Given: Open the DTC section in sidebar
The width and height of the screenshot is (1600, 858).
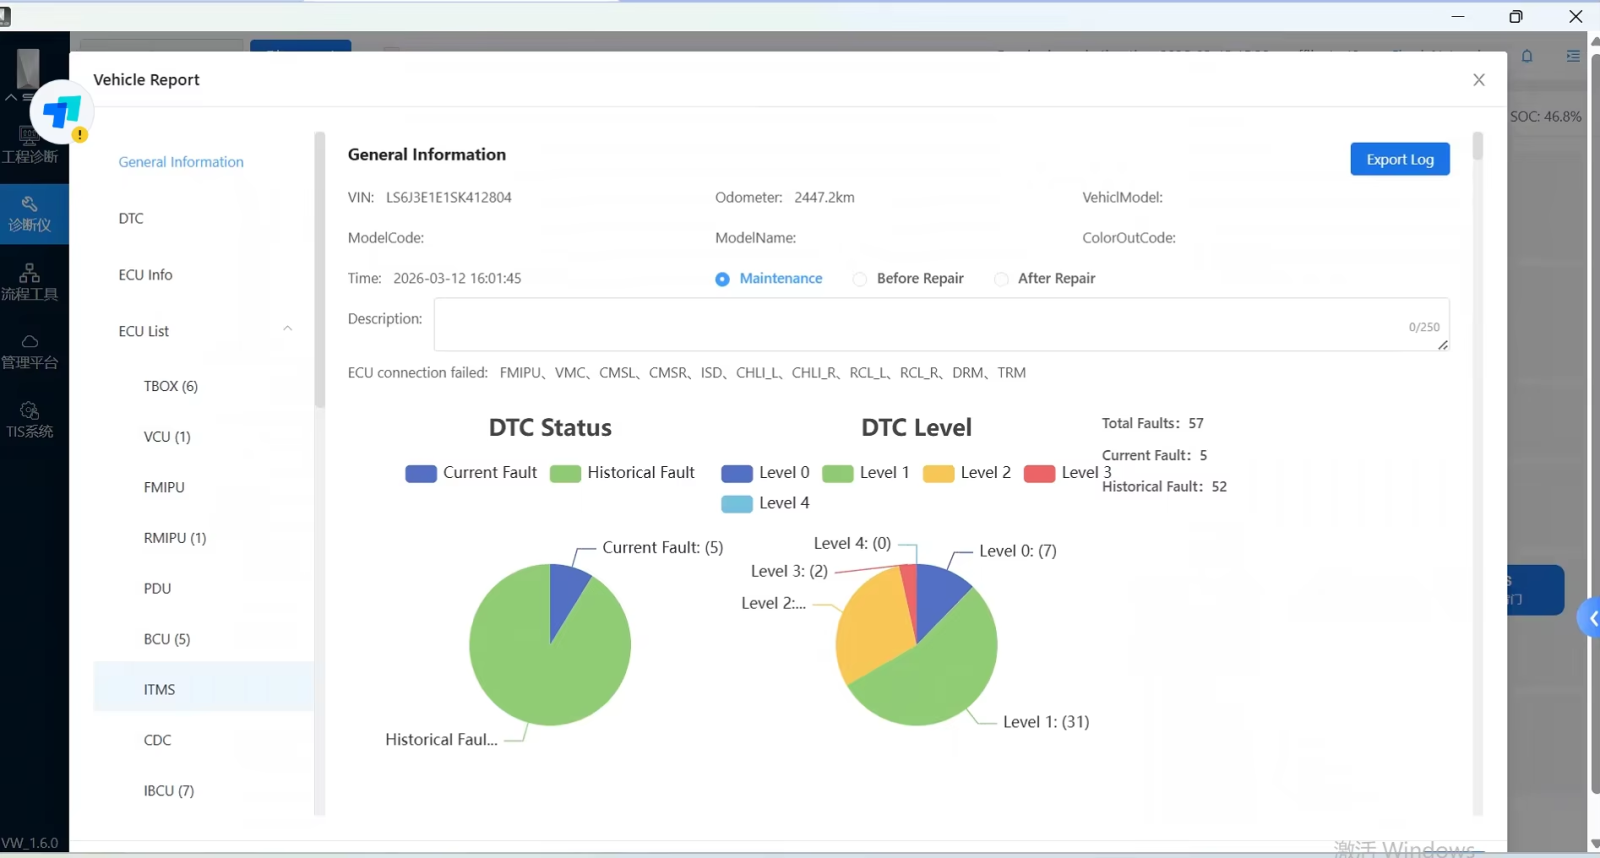Looking at the screenshot, I should tap(131, 218).
